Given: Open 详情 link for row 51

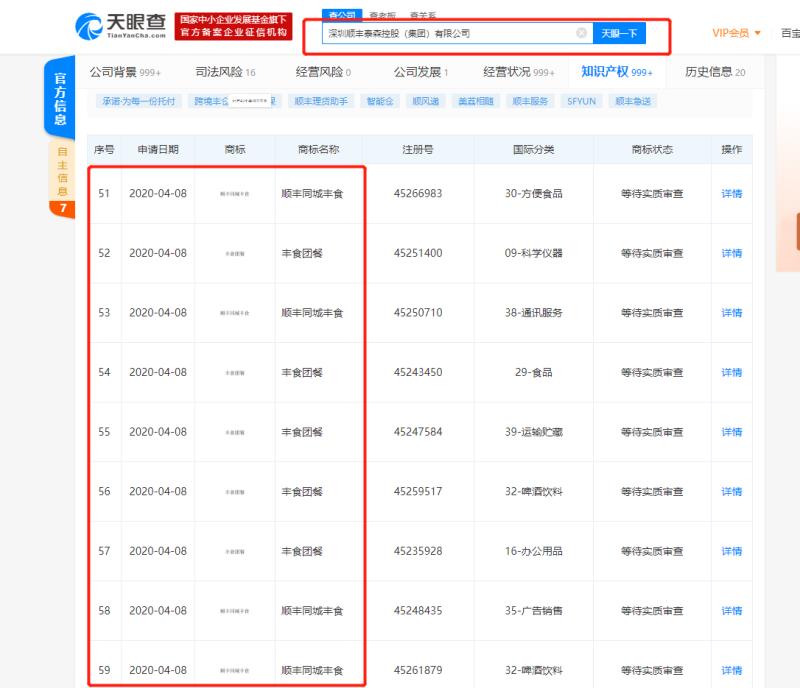Looking at the screenshot, I should click(x=731, y=193).
